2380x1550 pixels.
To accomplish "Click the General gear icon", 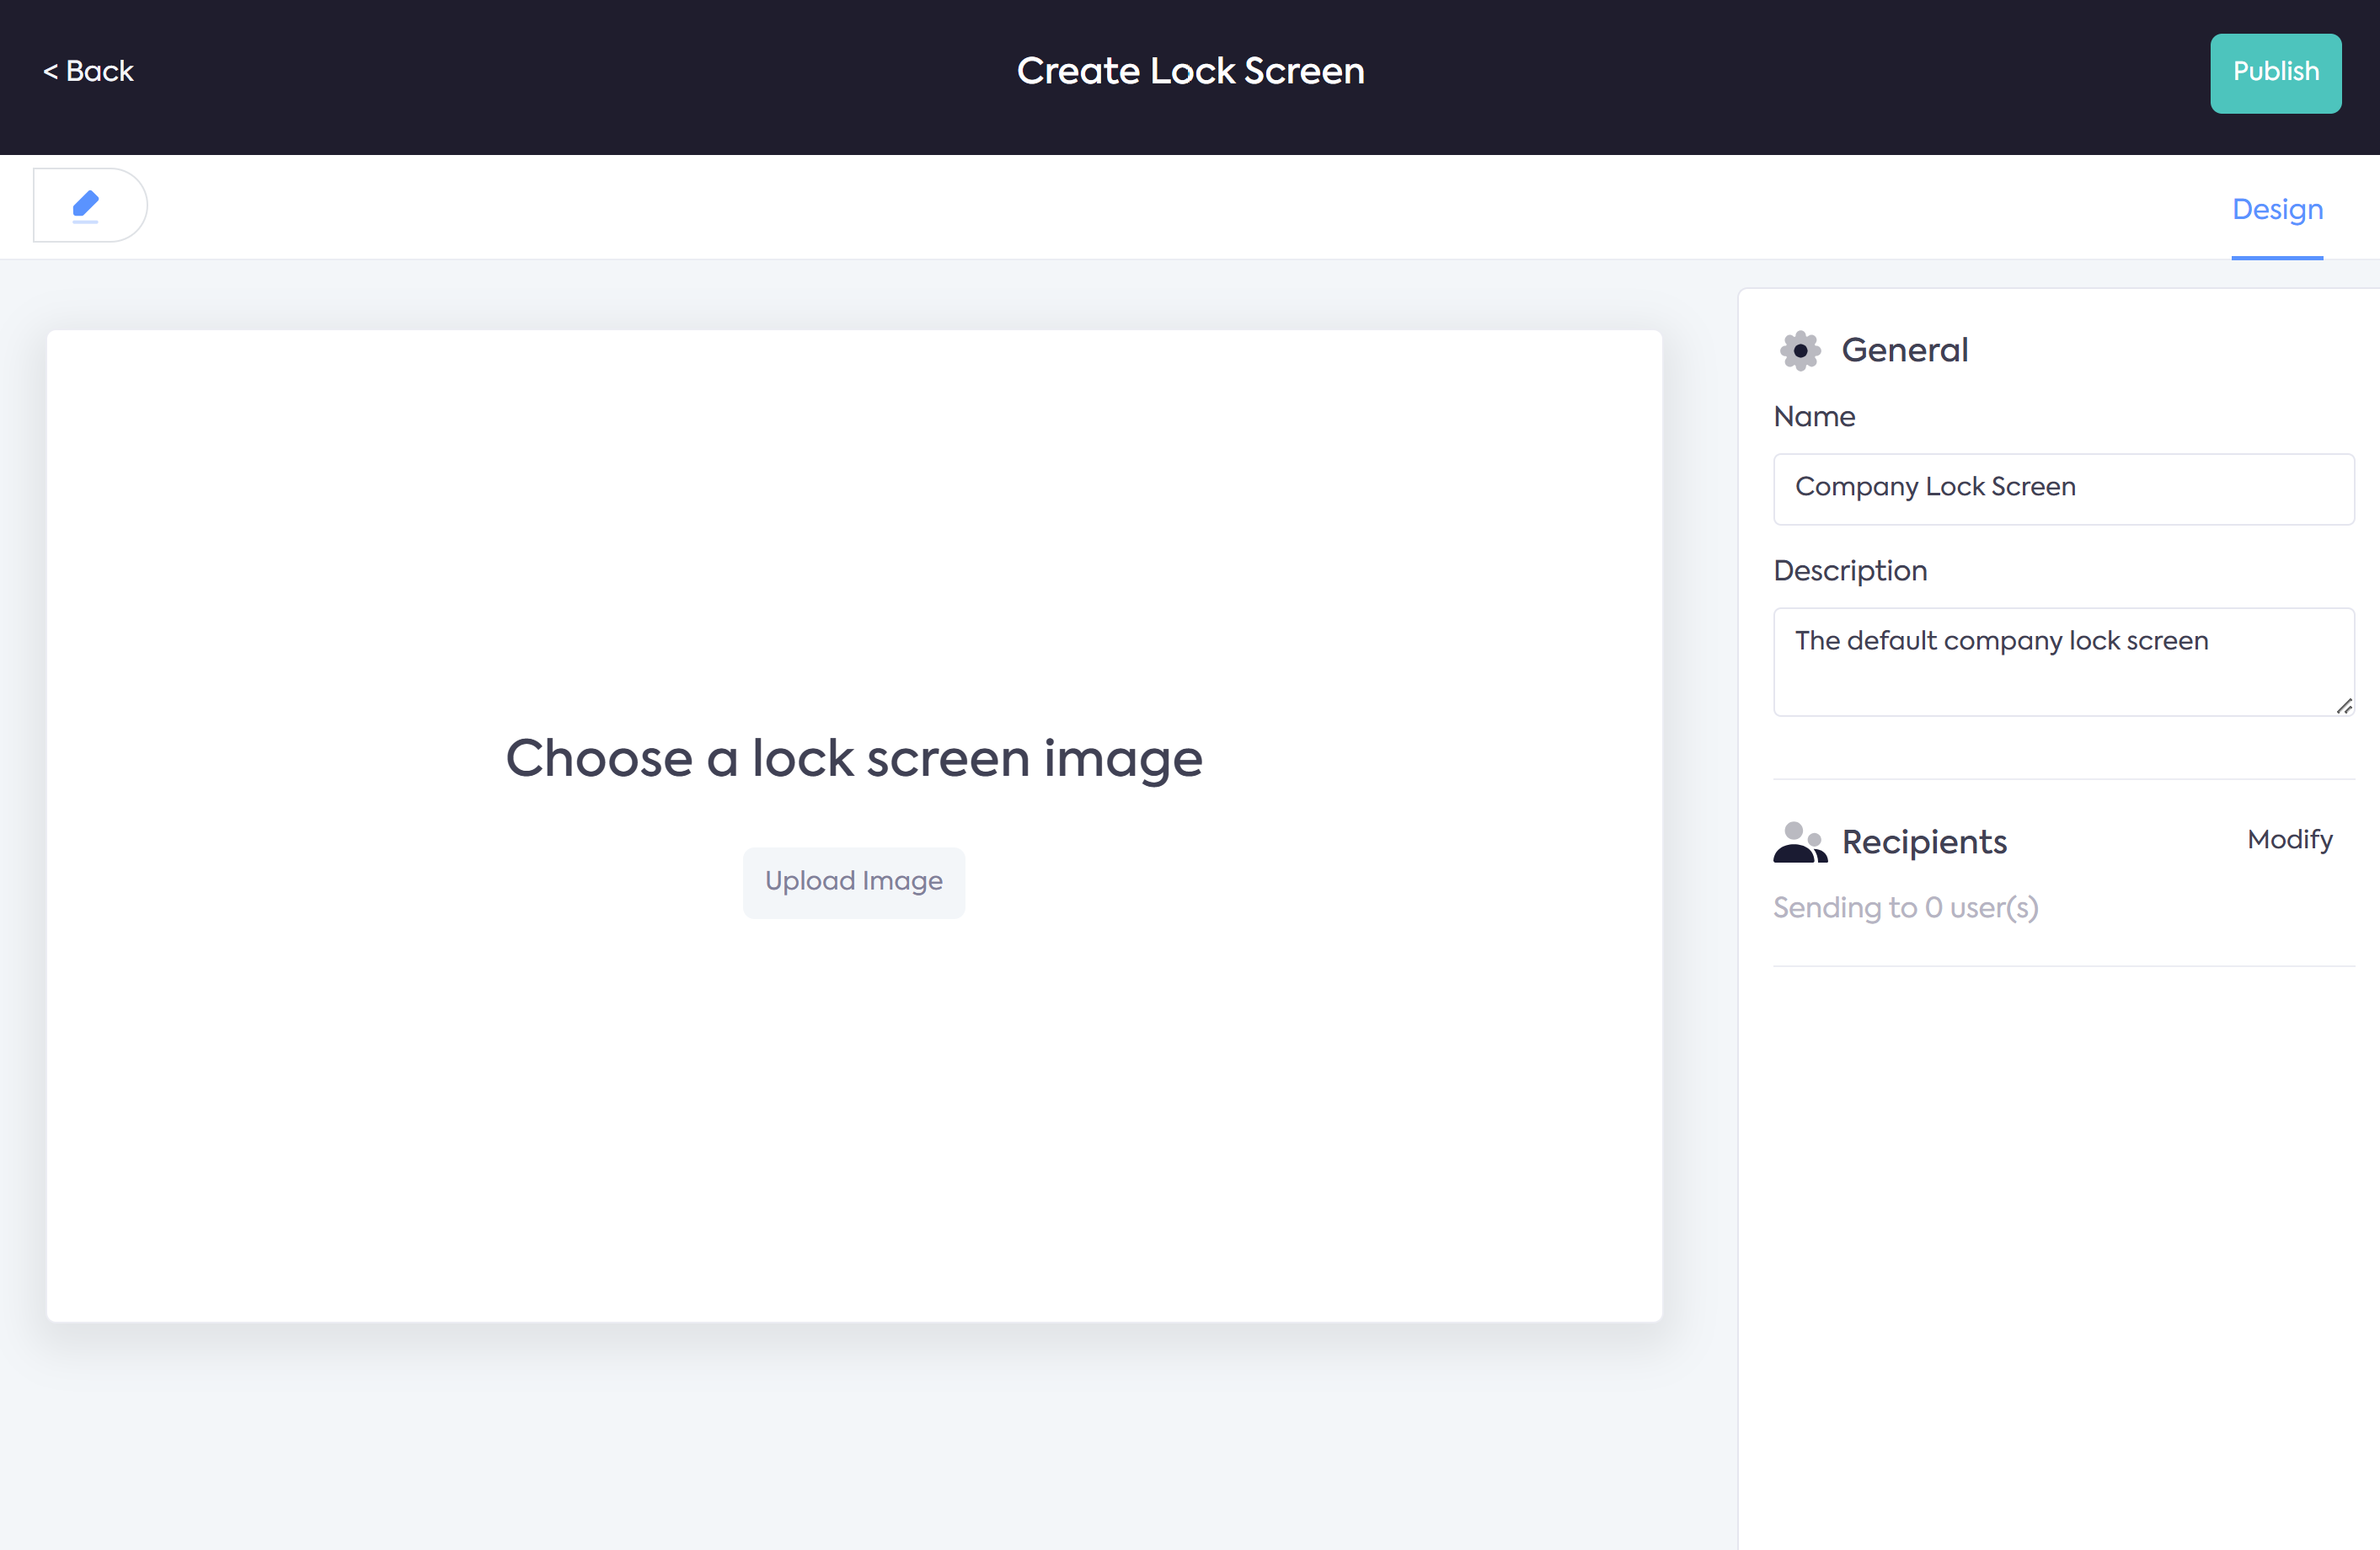I will [1800, 351].
